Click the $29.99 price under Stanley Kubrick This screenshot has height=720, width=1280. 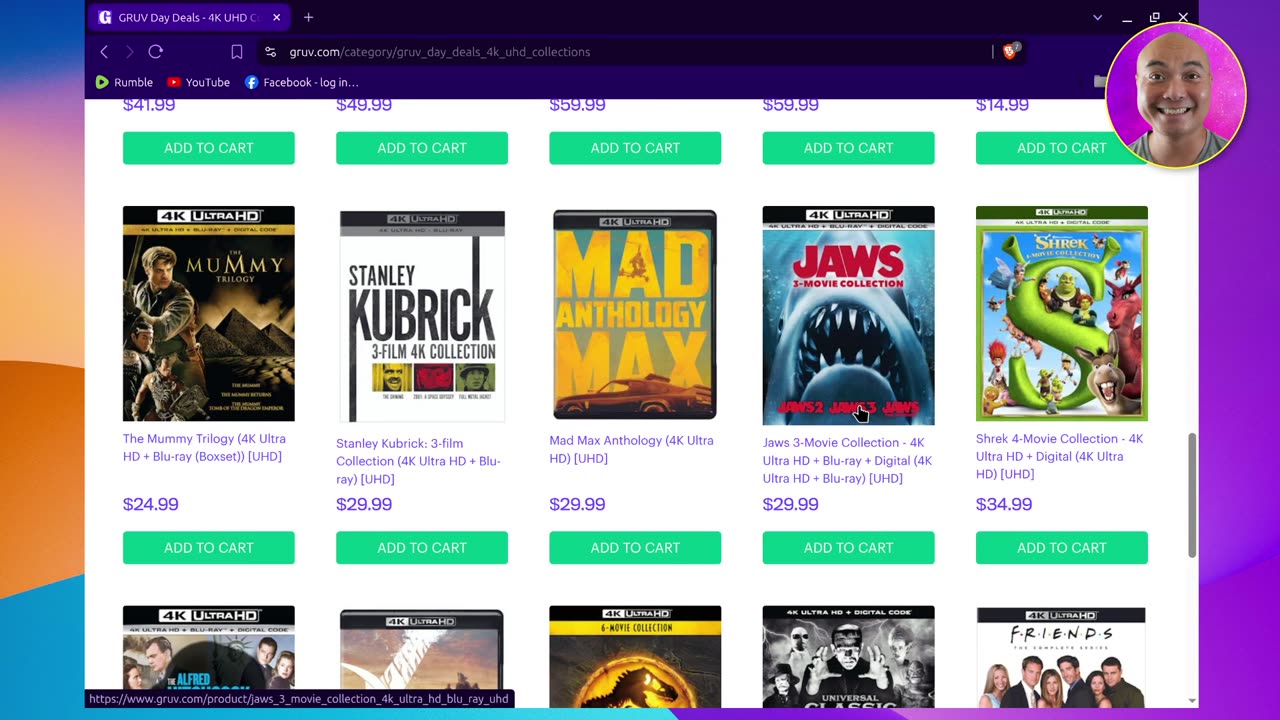[364, 504]
